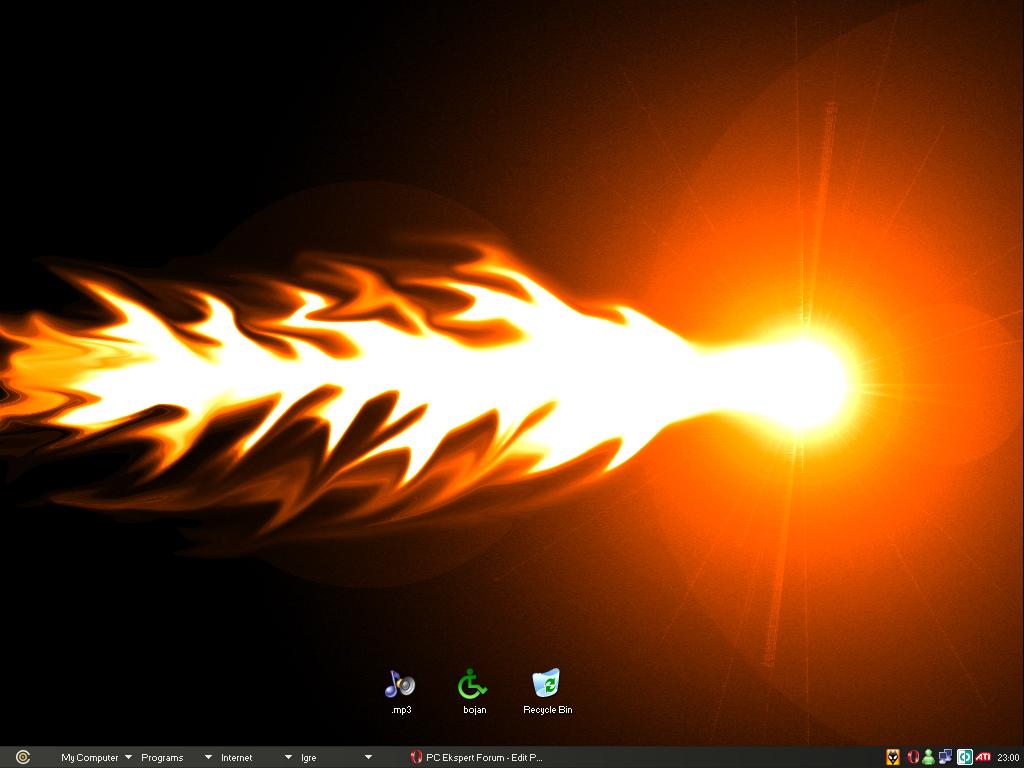This screenshot has height=768, width=1024.
Task: Open the ATI tray icon
Action: [984, 757]
